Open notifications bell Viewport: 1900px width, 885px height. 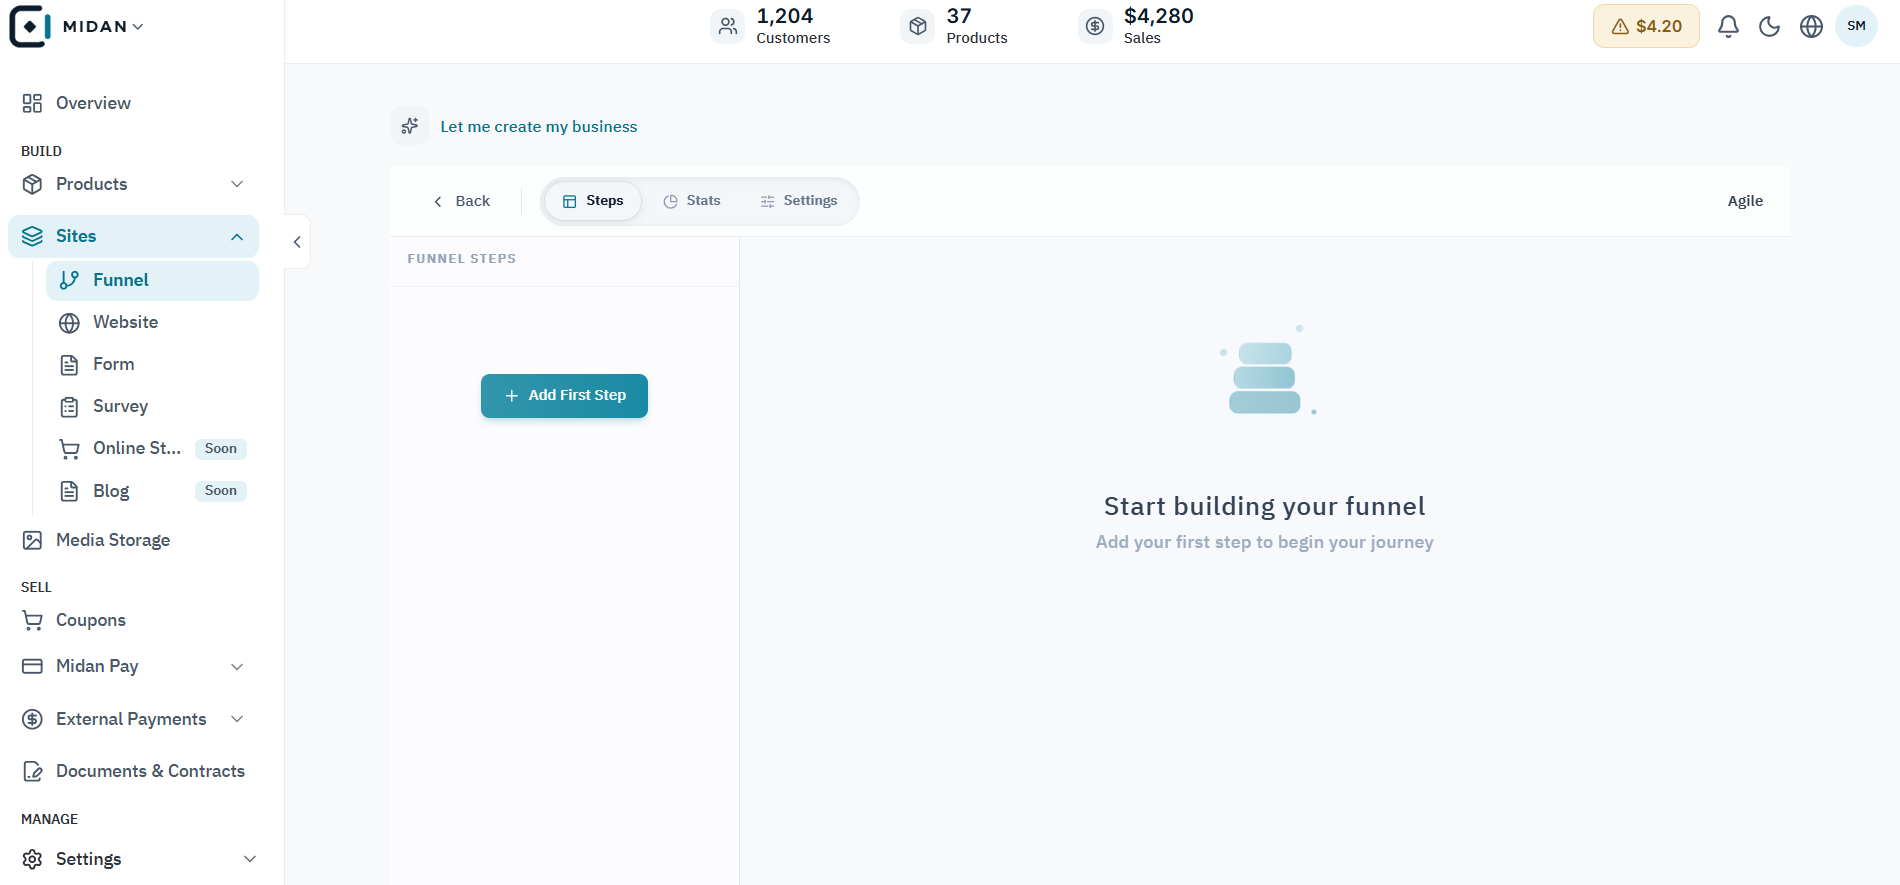point(1728,26)
